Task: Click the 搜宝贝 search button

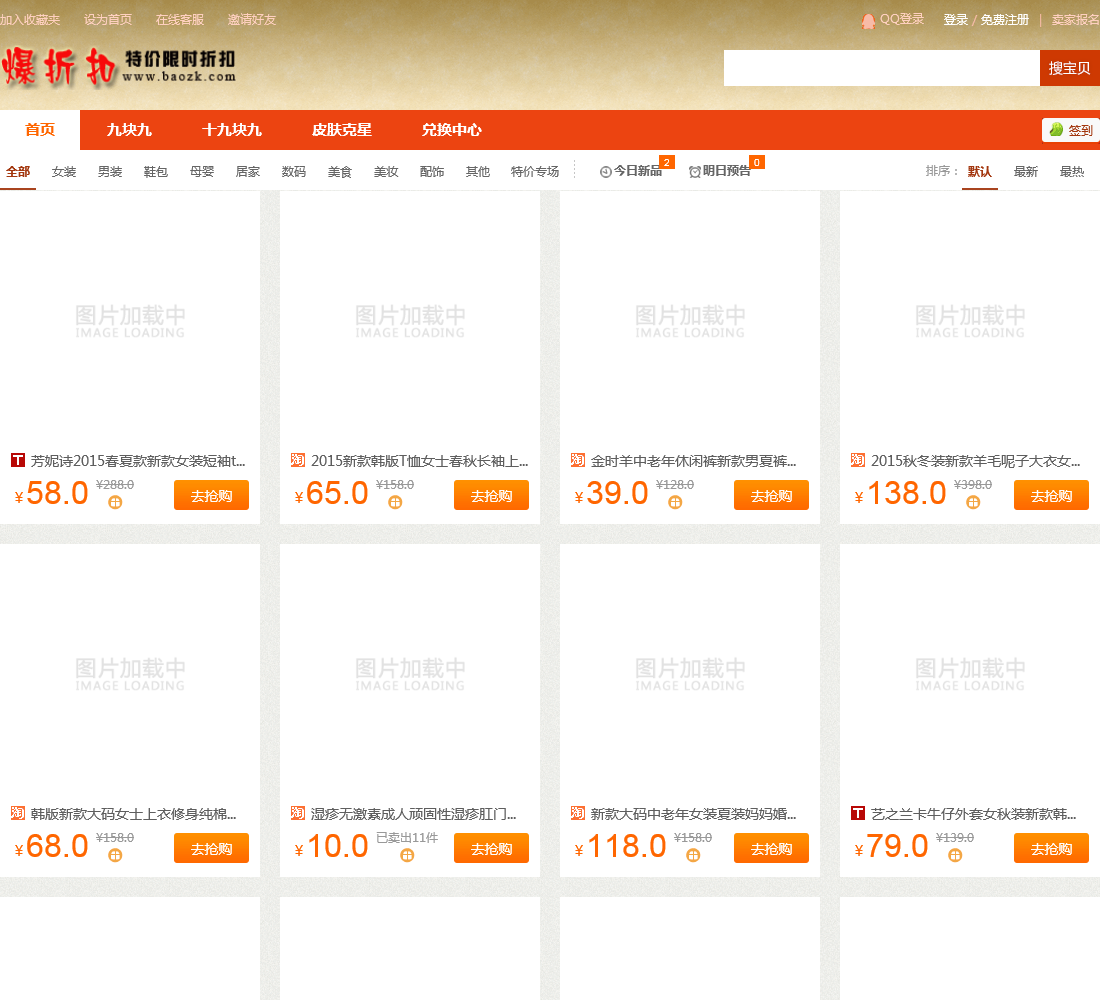Action: [x=1070, y=68]
